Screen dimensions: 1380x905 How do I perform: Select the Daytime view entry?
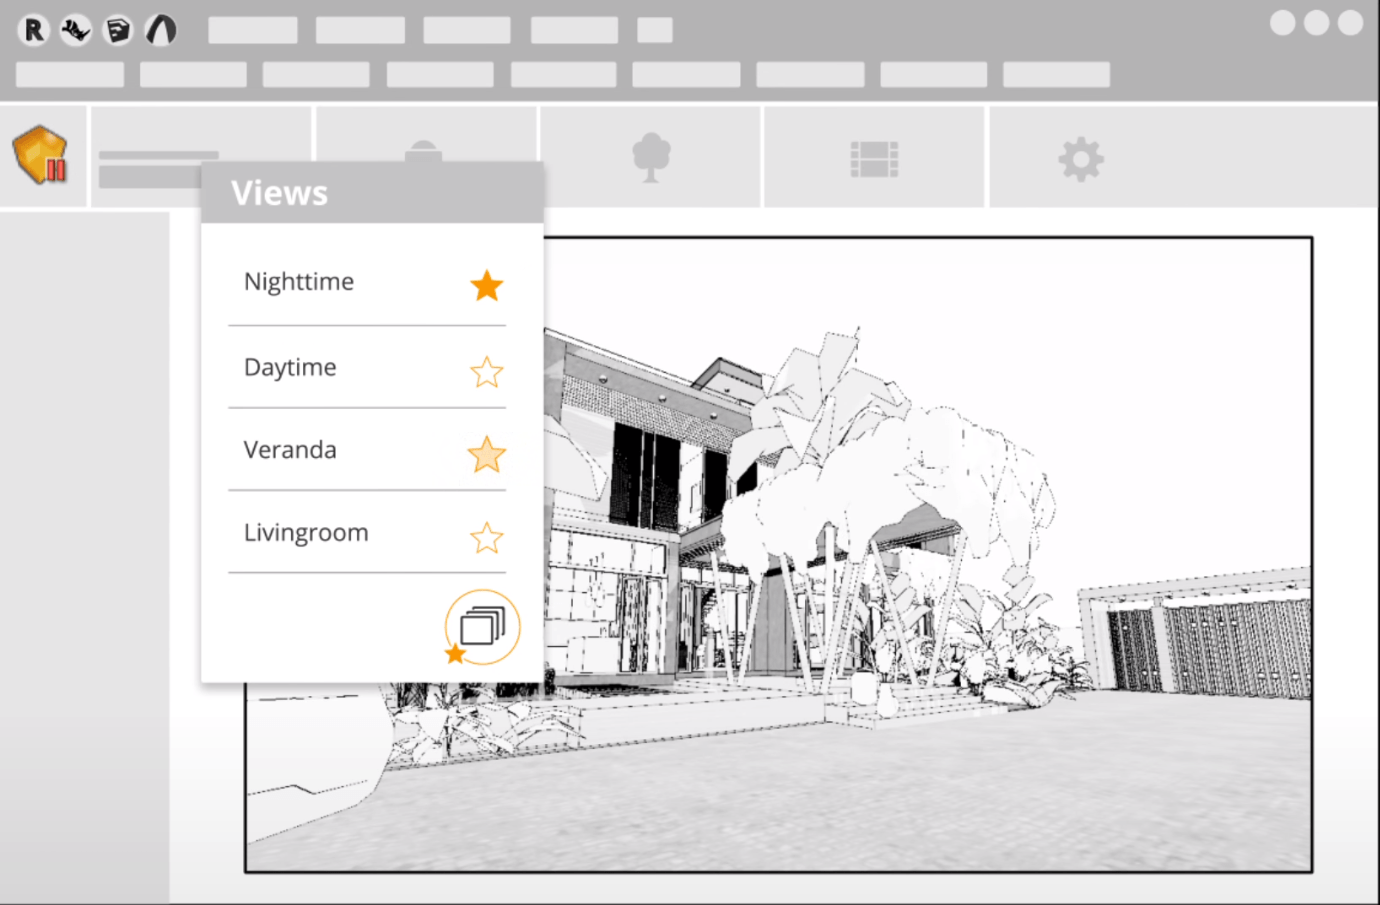290,367
